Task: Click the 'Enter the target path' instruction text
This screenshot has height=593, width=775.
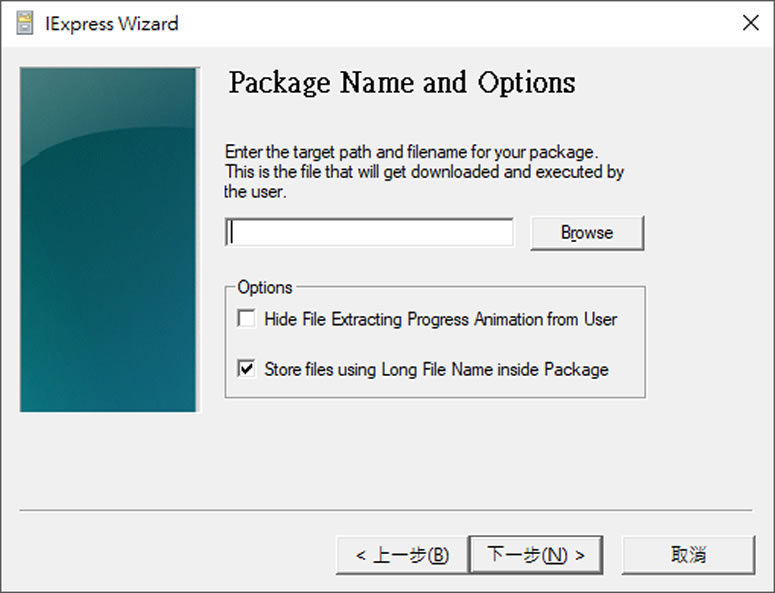Action: pos(424,171)
